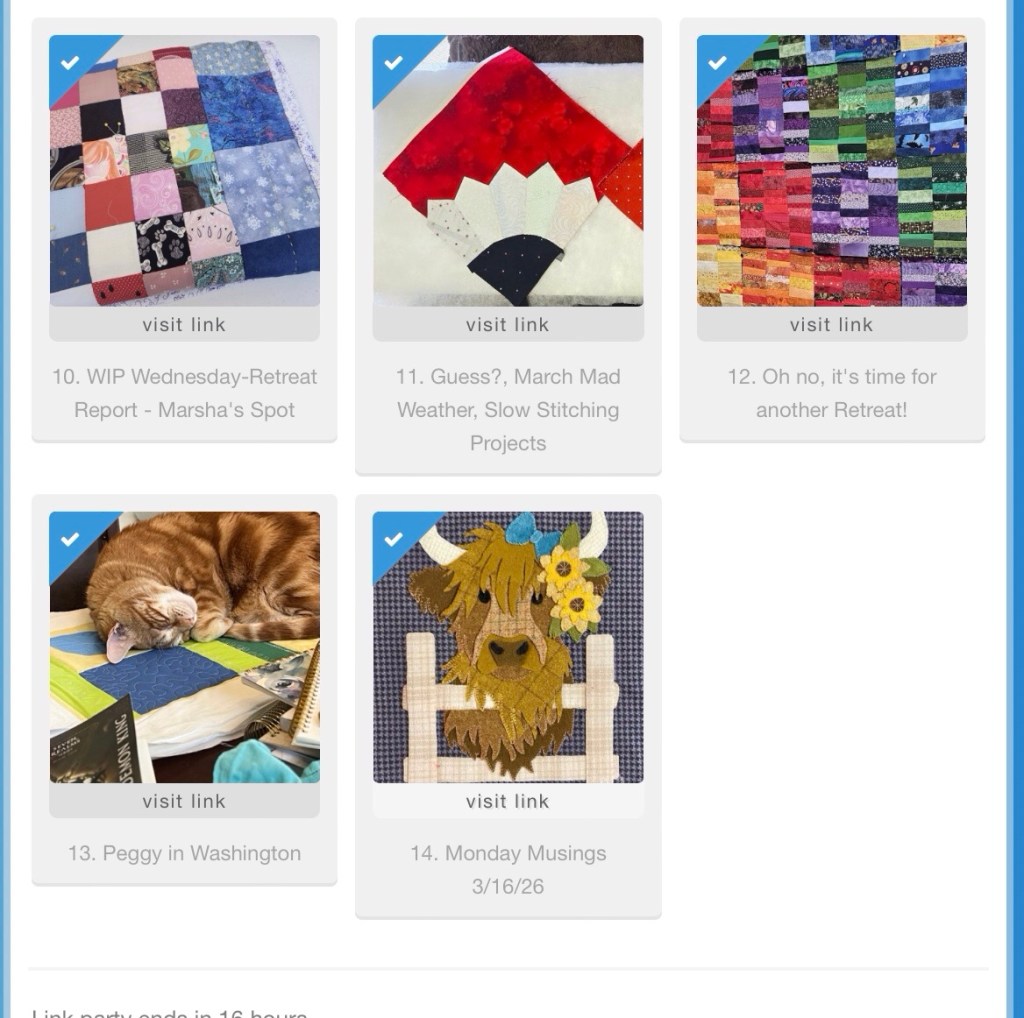The width and height of the screenshot is (1024, 1018).
Task: Click visit link under Monday Musings entry
Action: (508, 801)
